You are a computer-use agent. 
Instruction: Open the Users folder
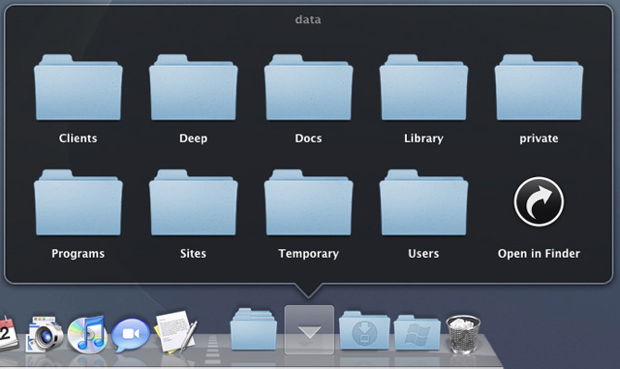(424, 202)
